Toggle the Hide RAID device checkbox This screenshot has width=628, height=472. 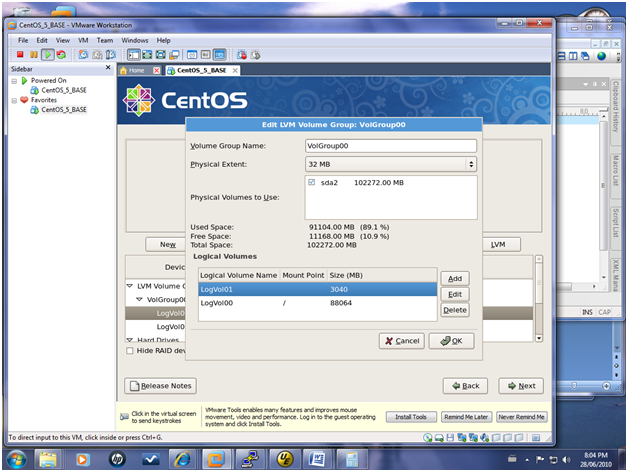tap(129, 351)
